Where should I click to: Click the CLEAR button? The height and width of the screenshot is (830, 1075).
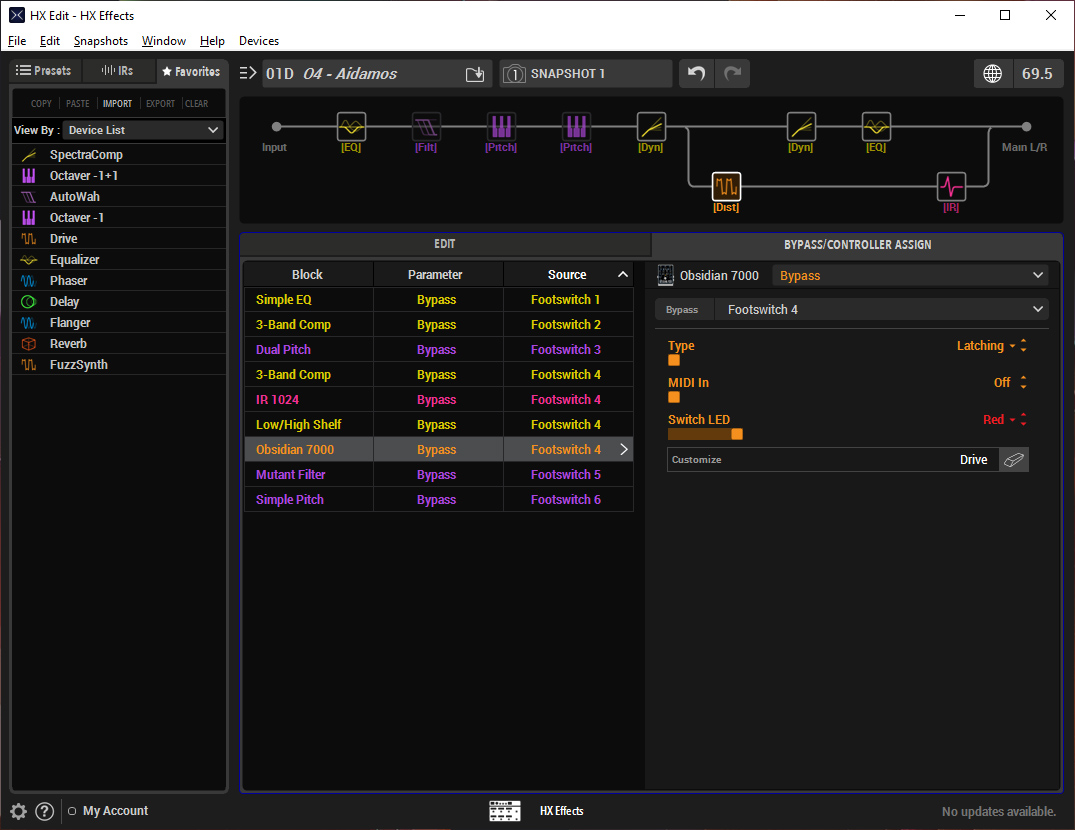pyautogui.click(x=197, y=103)
